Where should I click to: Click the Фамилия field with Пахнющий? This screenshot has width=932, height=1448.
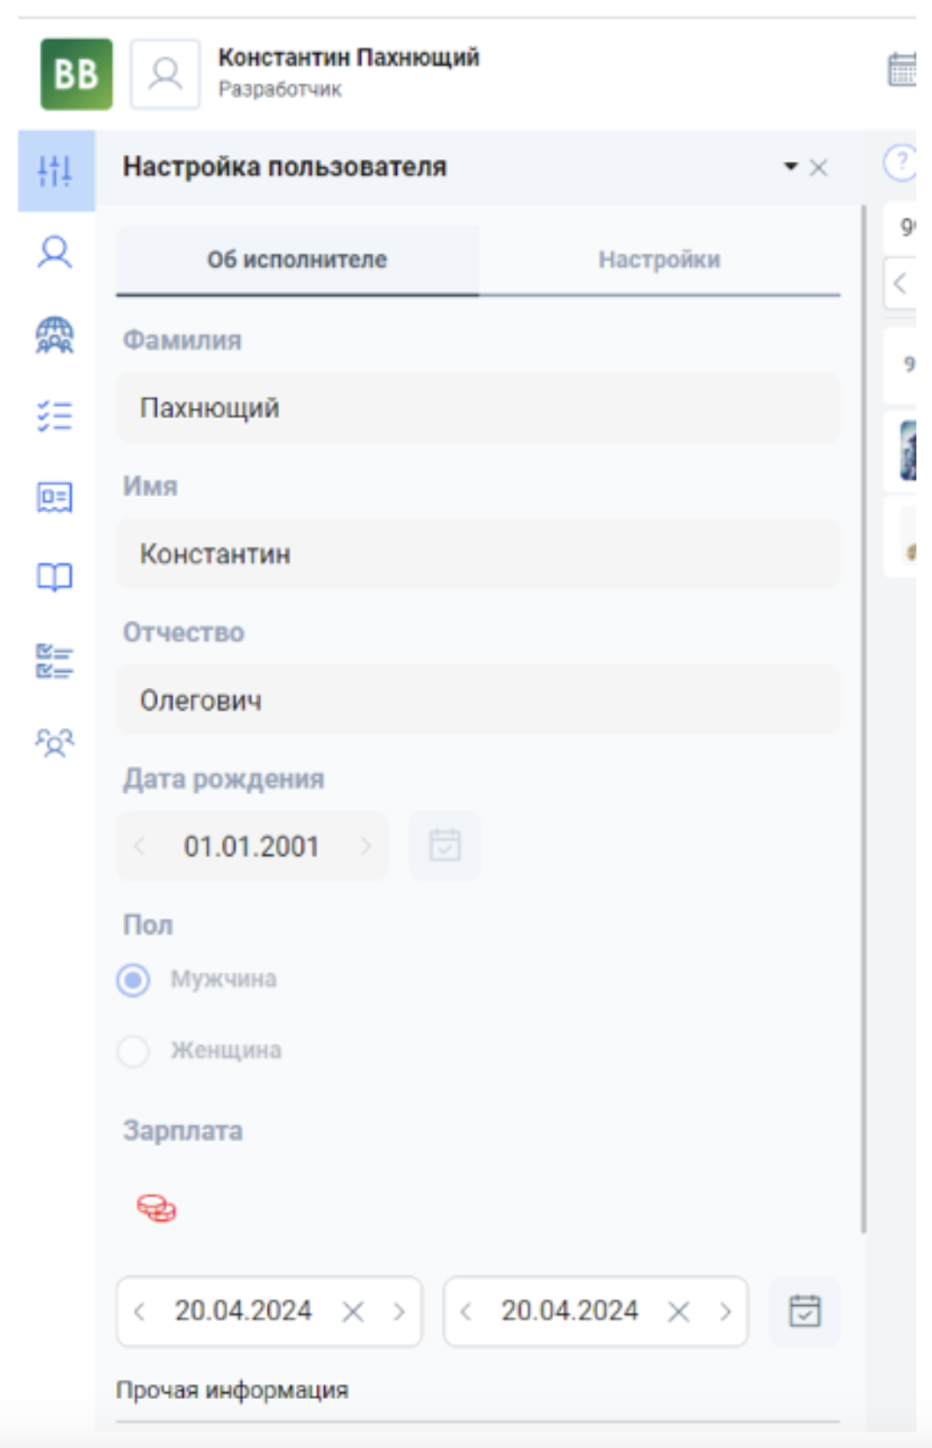pyautogui.click(x=478, y=408)
